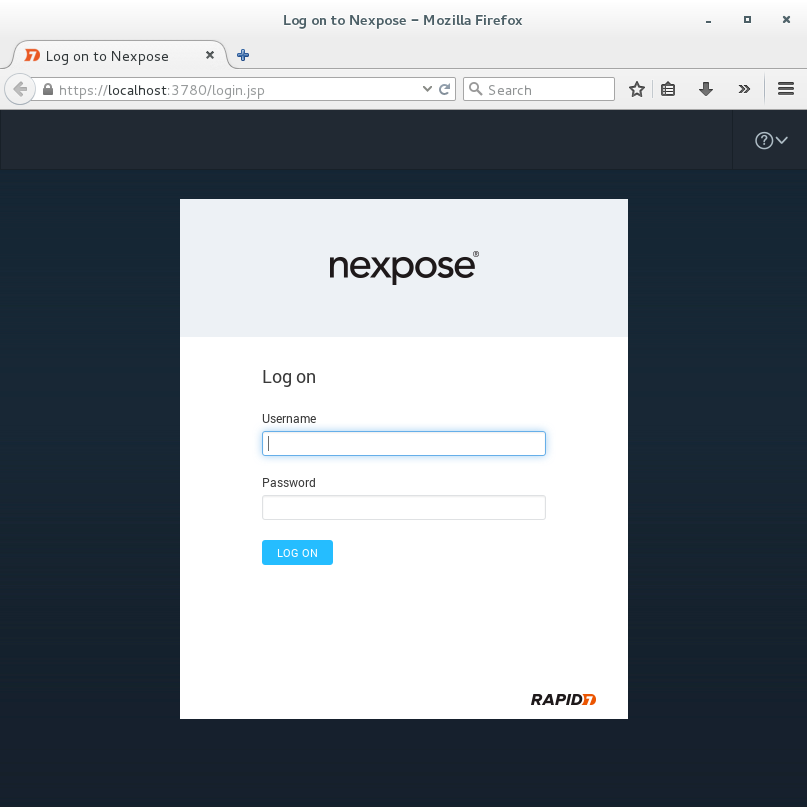Bookmark this page with the star icon
Viewport: 807px width, 807px height.
[637, 90]
